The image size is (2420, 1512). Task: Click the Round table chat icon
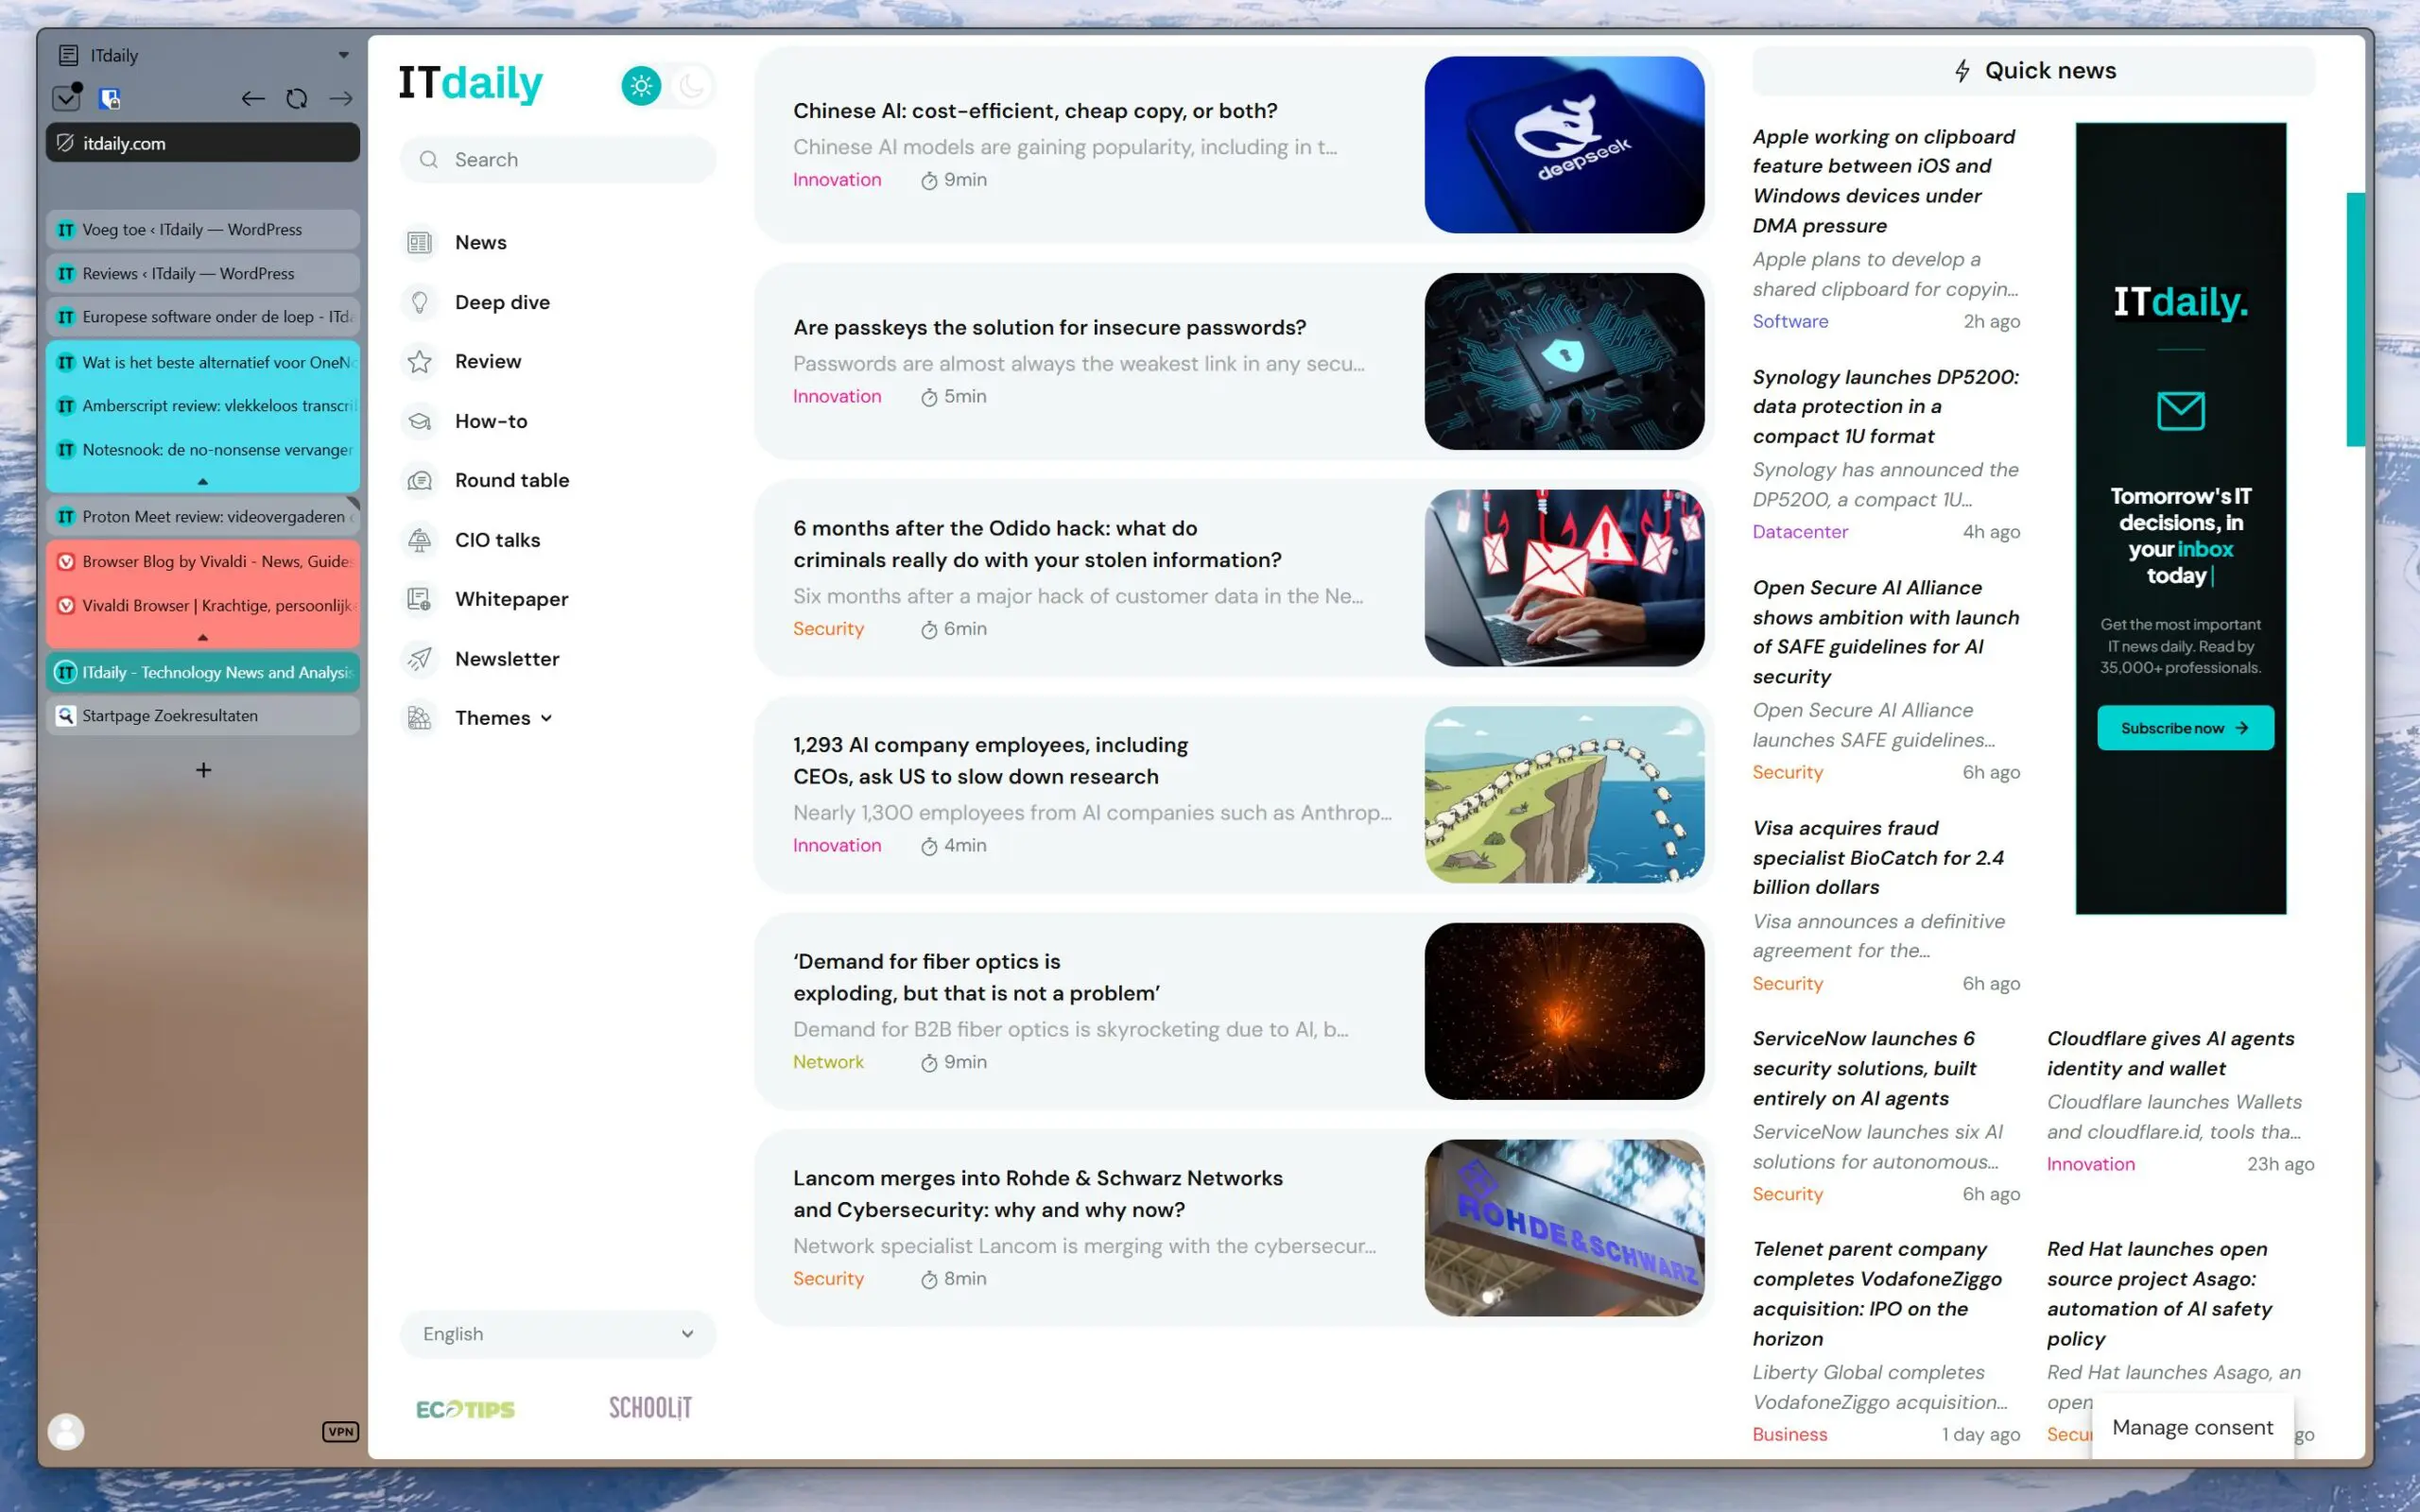tap(420, 481)
